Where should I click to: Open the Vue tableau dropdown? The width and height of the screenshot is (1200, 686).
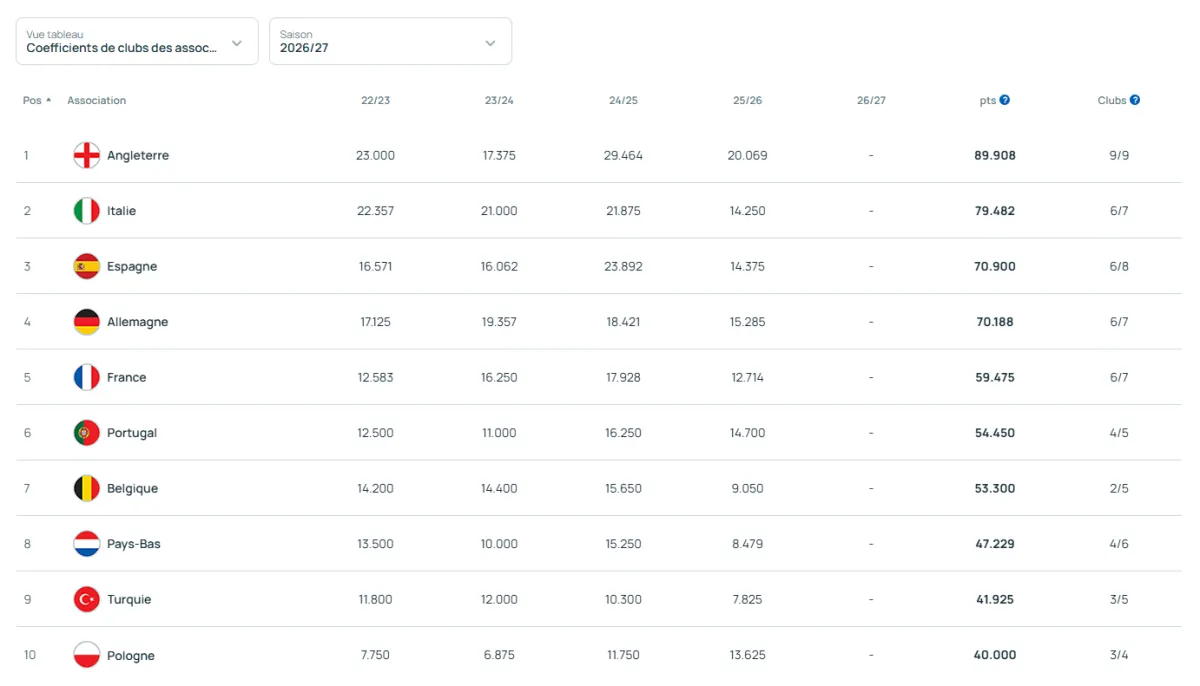tap(137, 42)
